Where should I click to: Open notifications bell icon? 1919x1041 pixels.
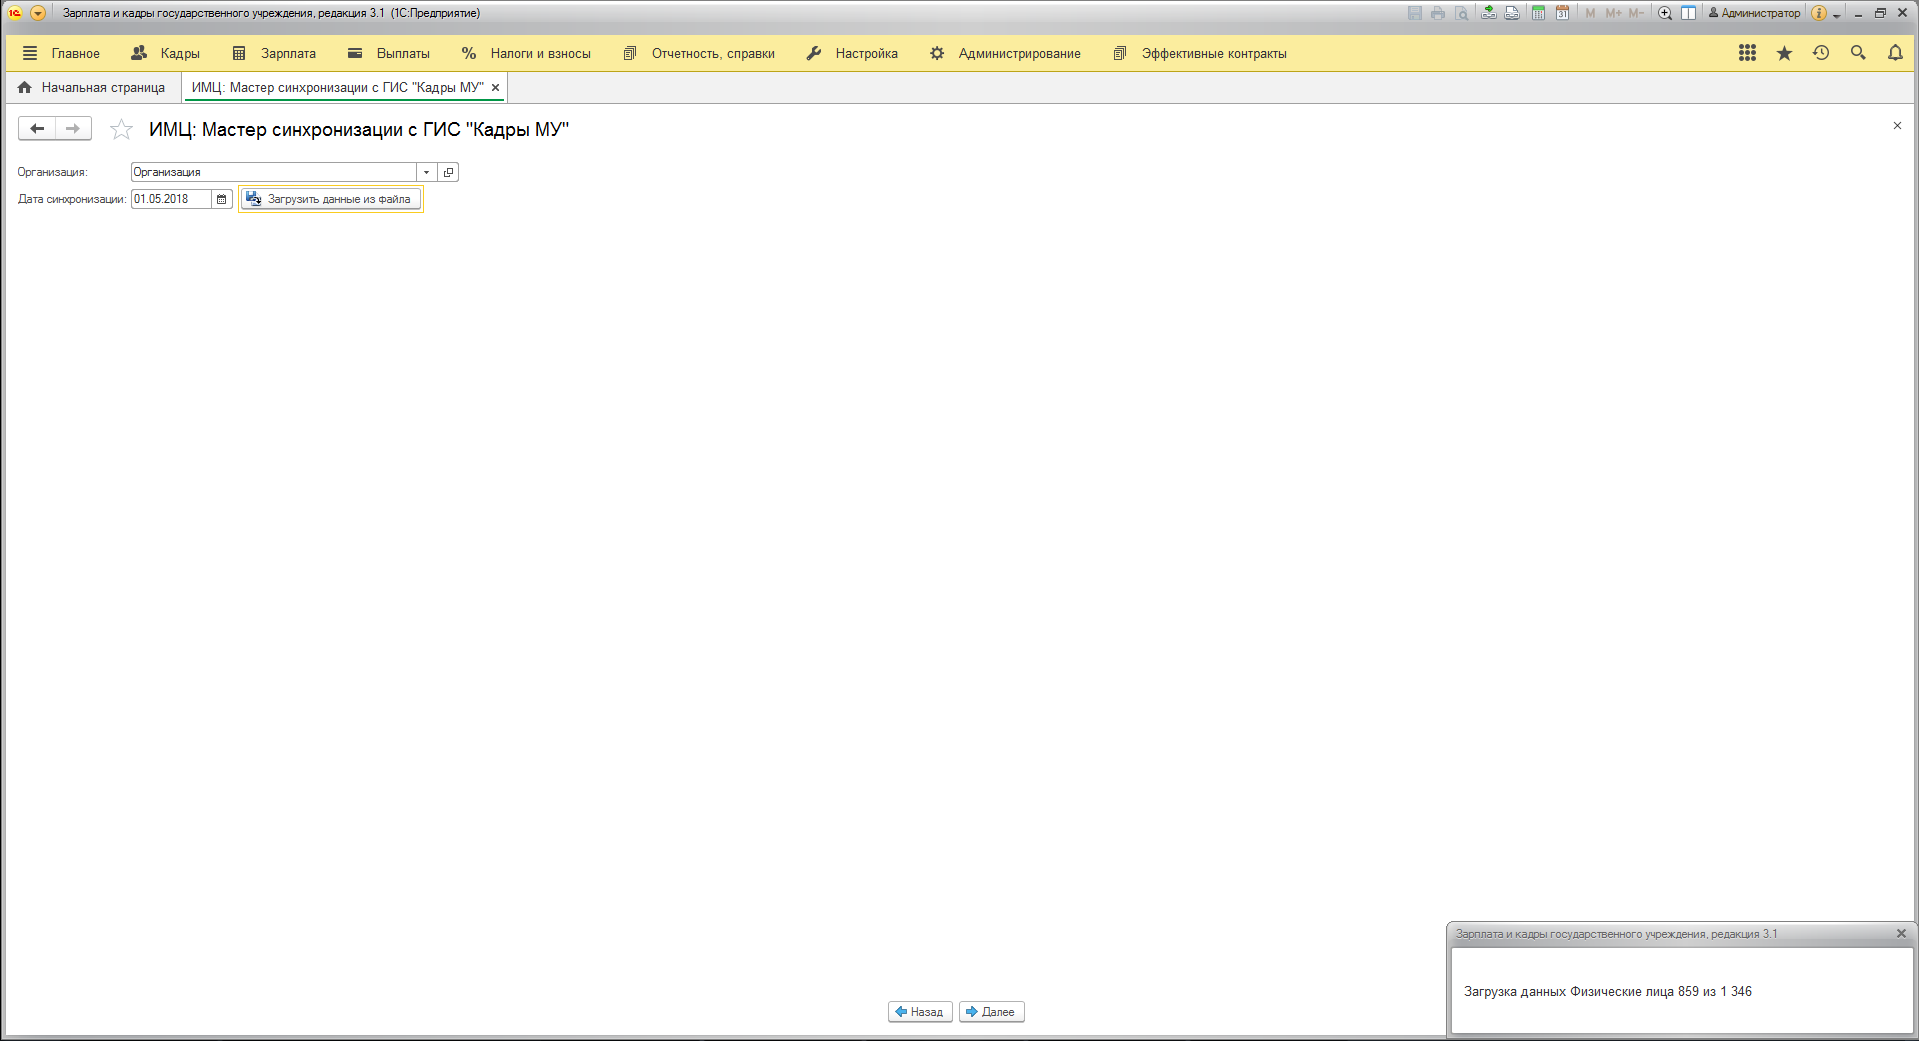click(x=1895, y=53)
